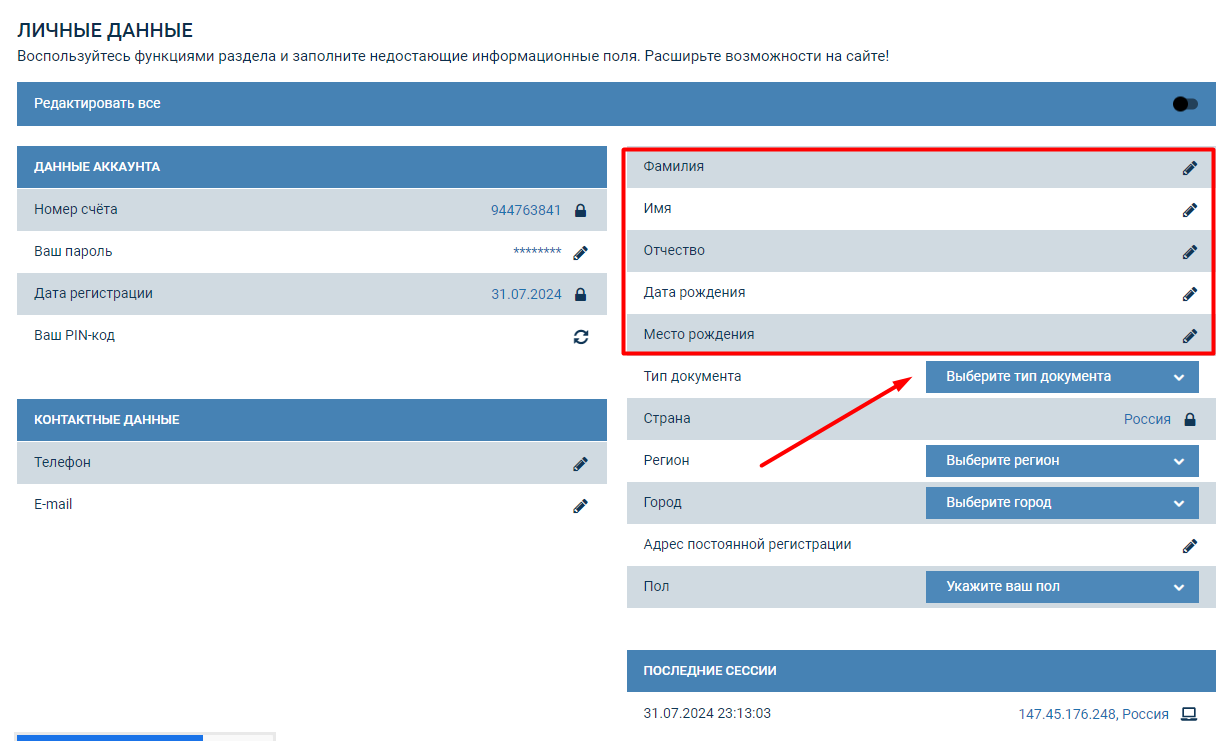
Task: Refresh the Ваш PIN-код icon
Action: coord(580,337)
